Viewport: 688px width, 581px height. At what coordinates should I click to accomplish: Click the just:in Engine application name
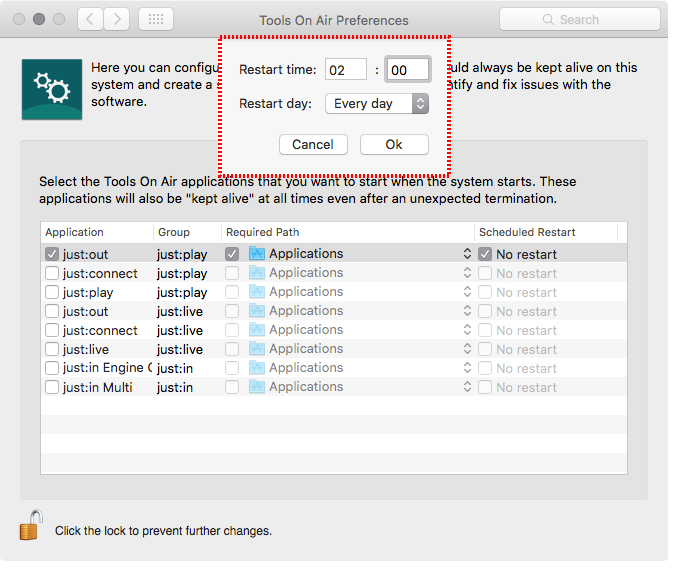pyautogui.click(x=107, y=368)
